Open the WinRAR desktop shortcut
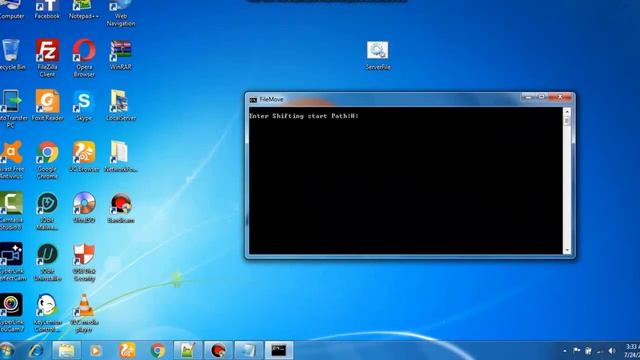Viewport: 640px width, 360px height. [x=121, y=54]
